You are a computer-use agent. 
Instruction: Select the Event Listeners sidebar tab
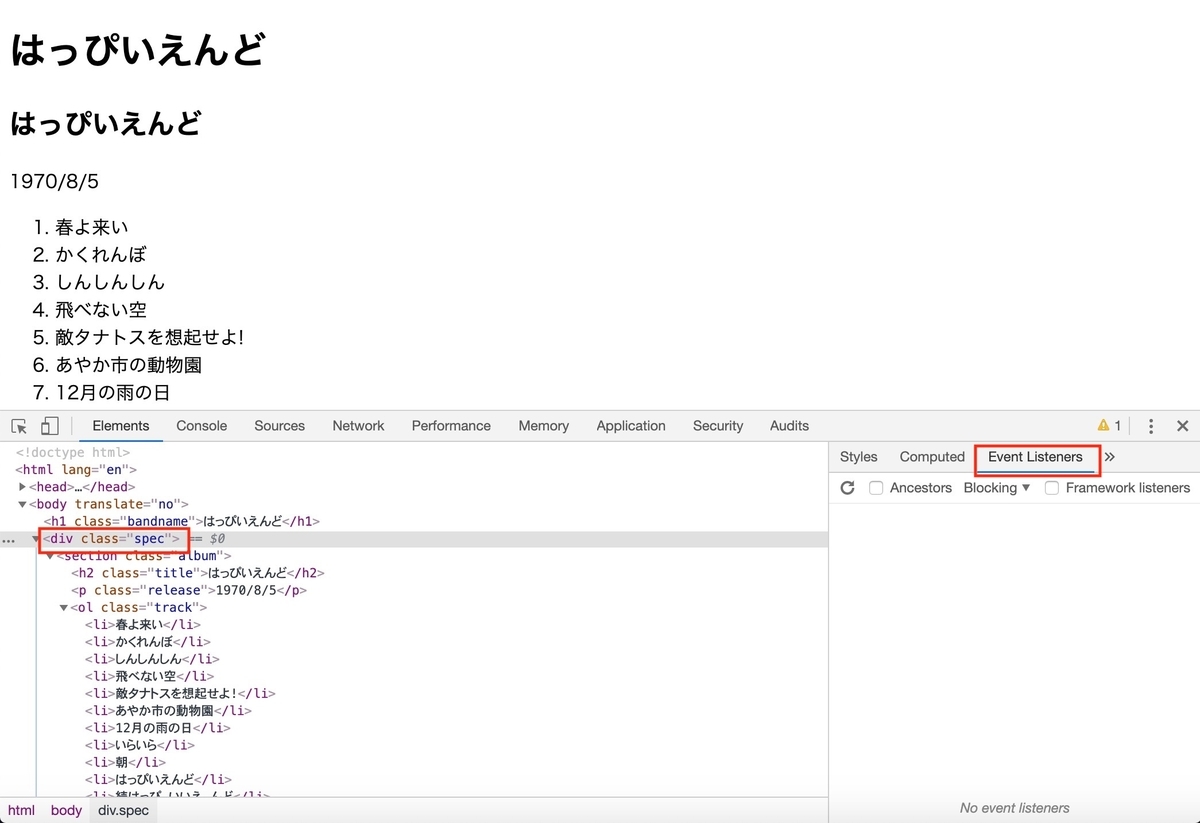coord(1035,457)
